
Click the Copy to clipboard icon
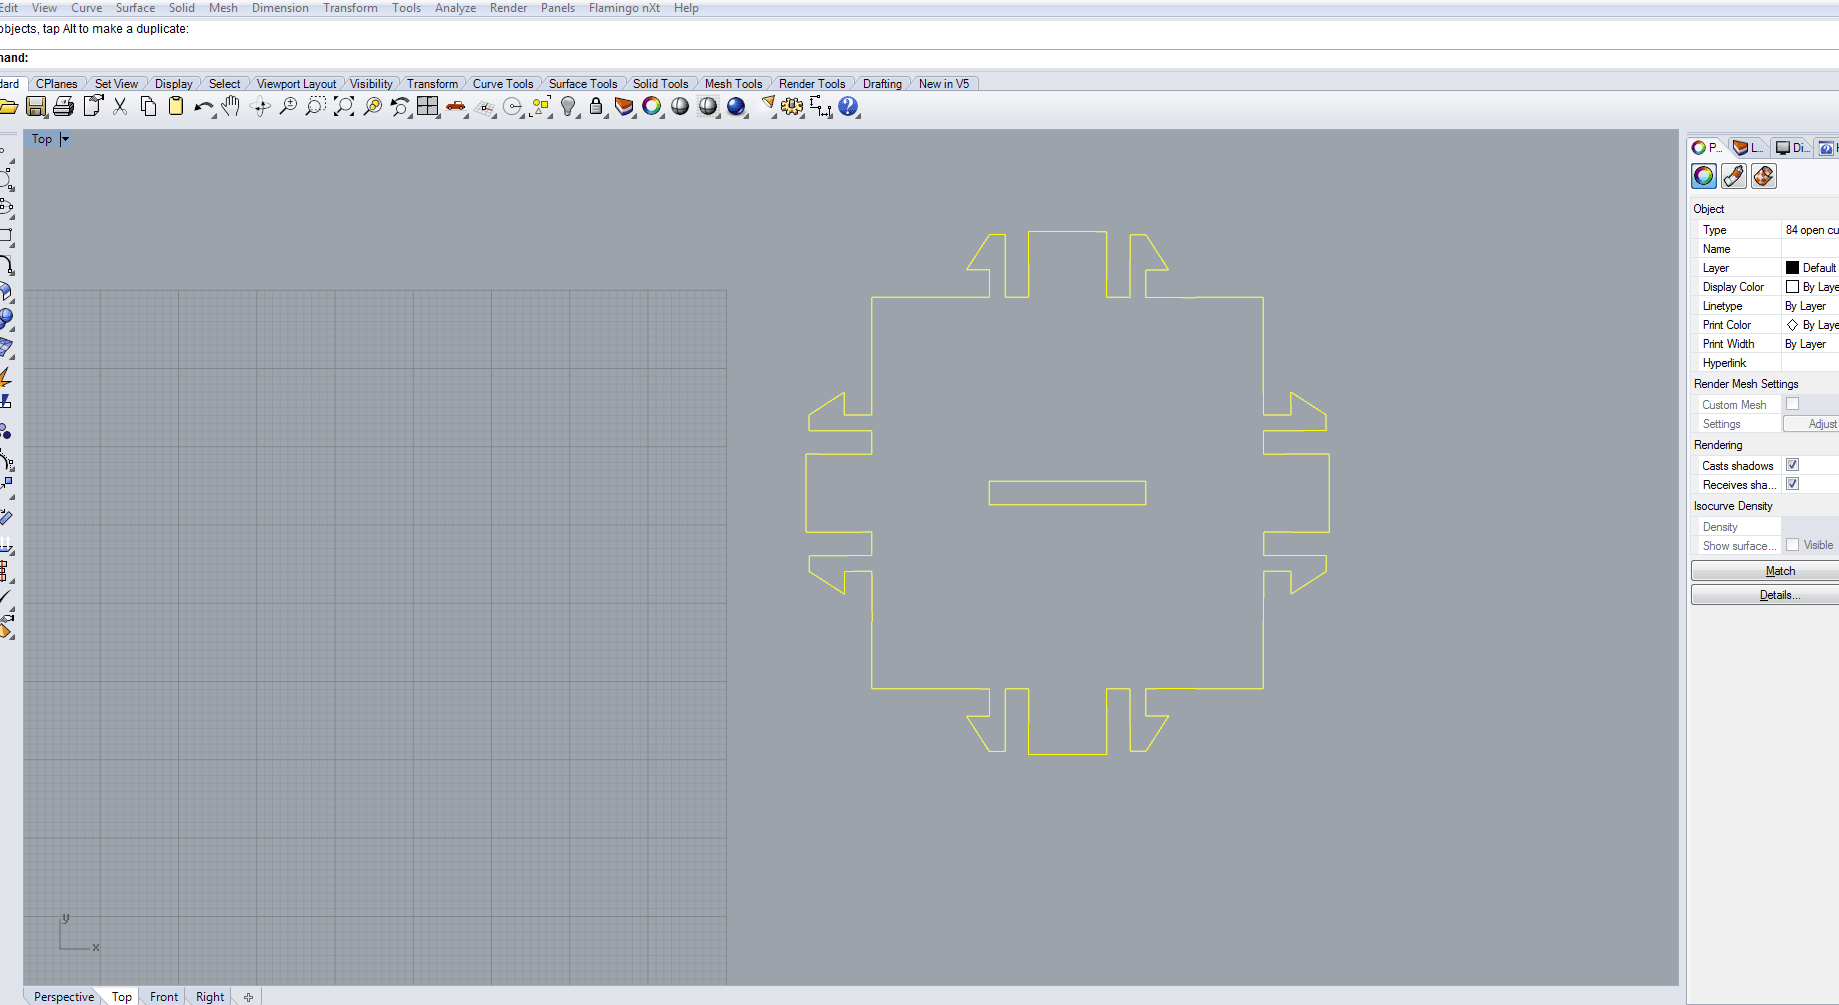148,106
